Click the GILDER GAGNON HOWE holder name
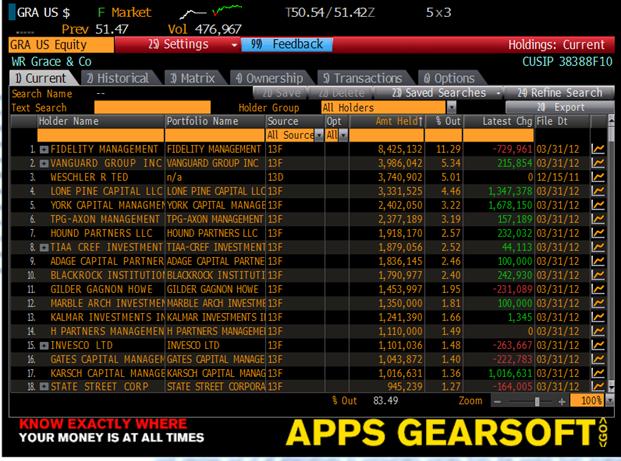The height and width of the screenshot is (461, 621). [101, 290]
